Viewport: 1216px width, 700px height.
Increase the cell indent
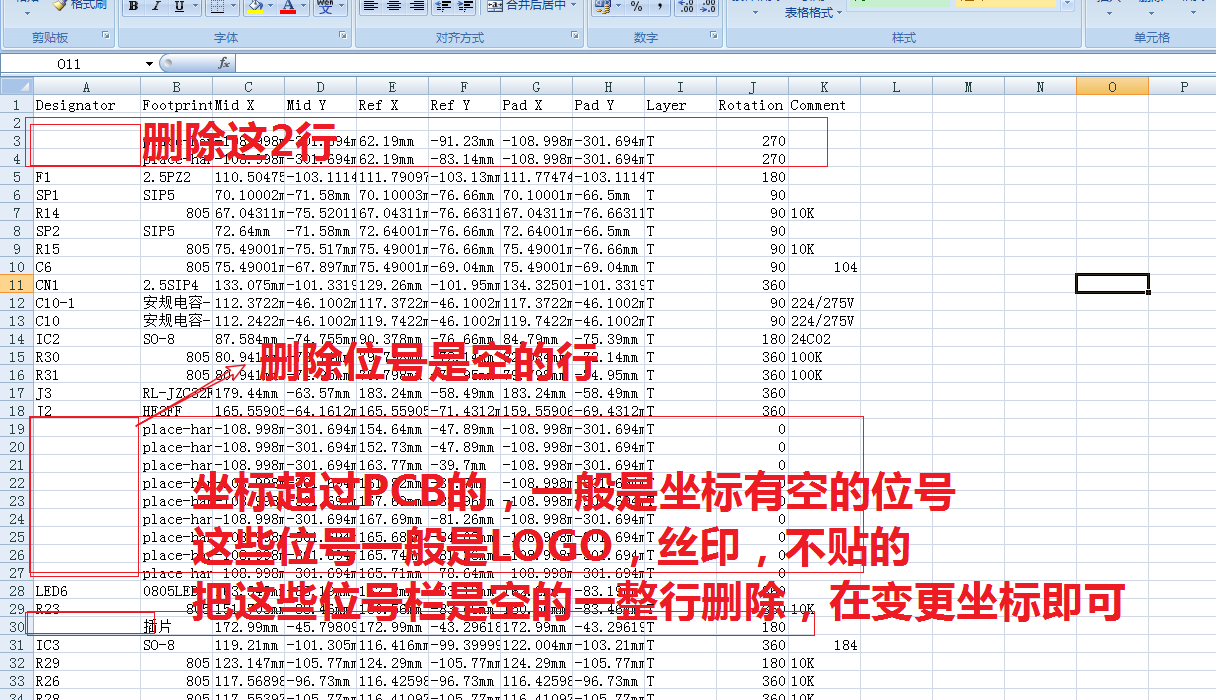(x=465, y=6)
